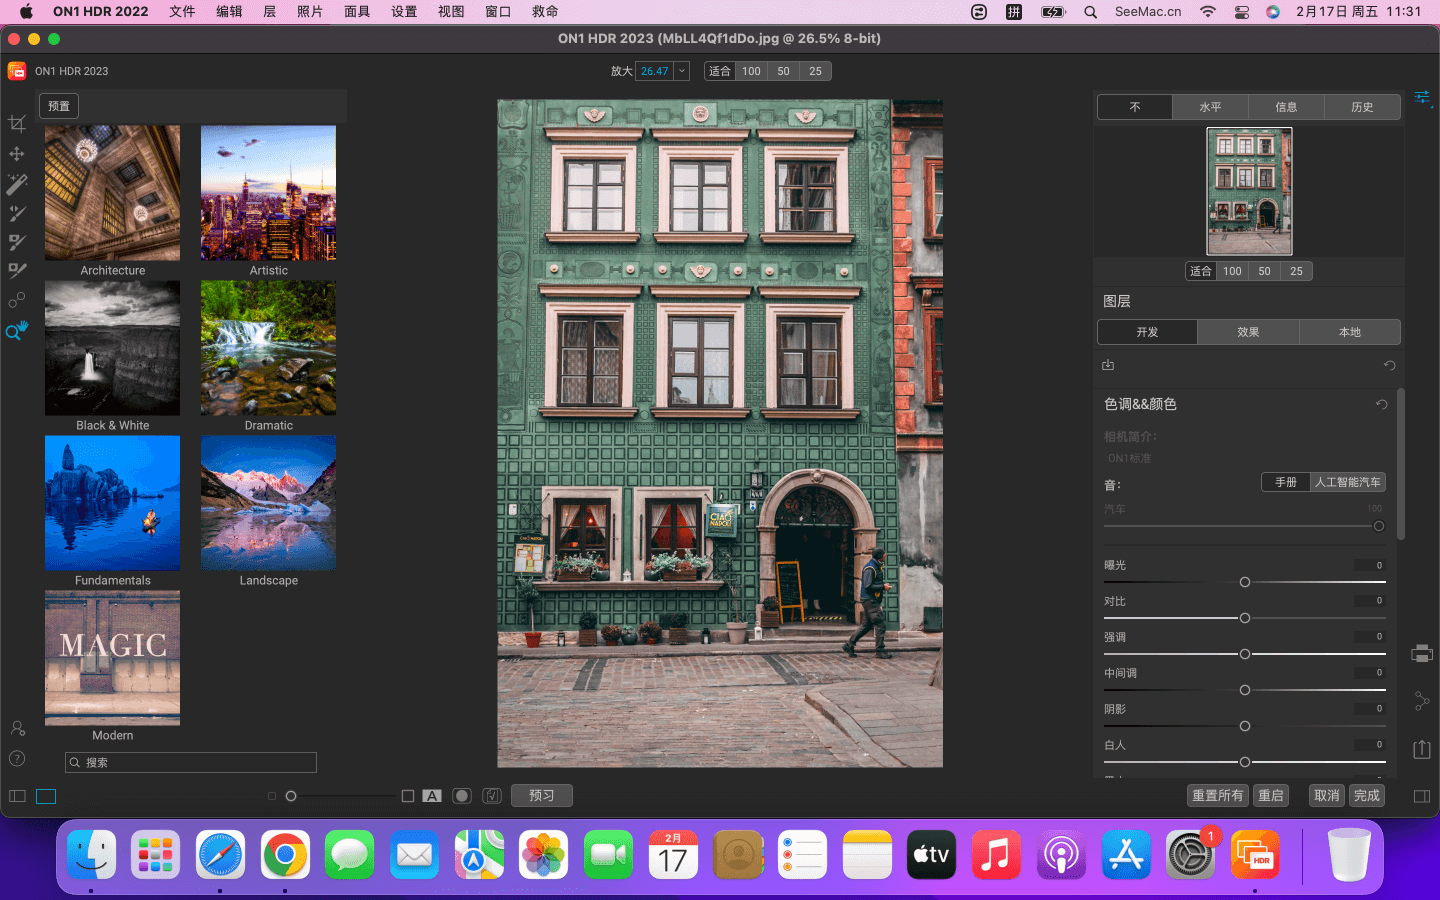Image resolution: width=1440 pixels, height=900 pixels.
Task: Toggle the mask view circle button
Action: [x=462, y=796]
